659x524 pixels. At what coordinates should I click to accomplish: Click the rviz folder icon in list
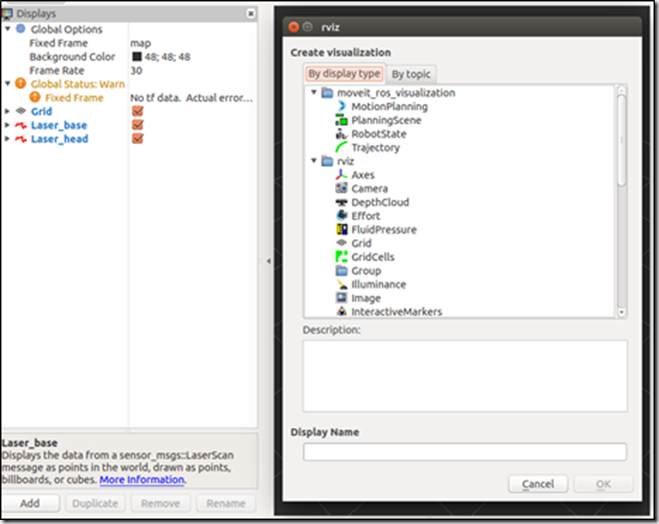coord(327,161)
